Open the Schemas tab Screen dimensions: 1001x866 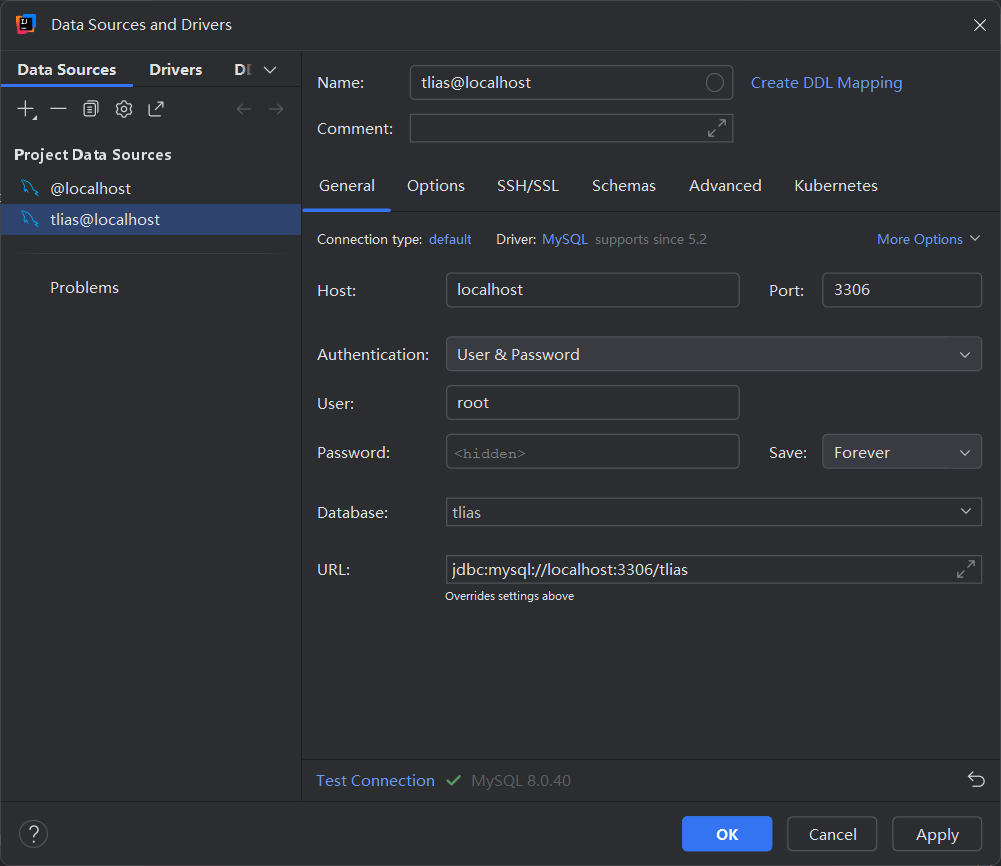point(624,186)
